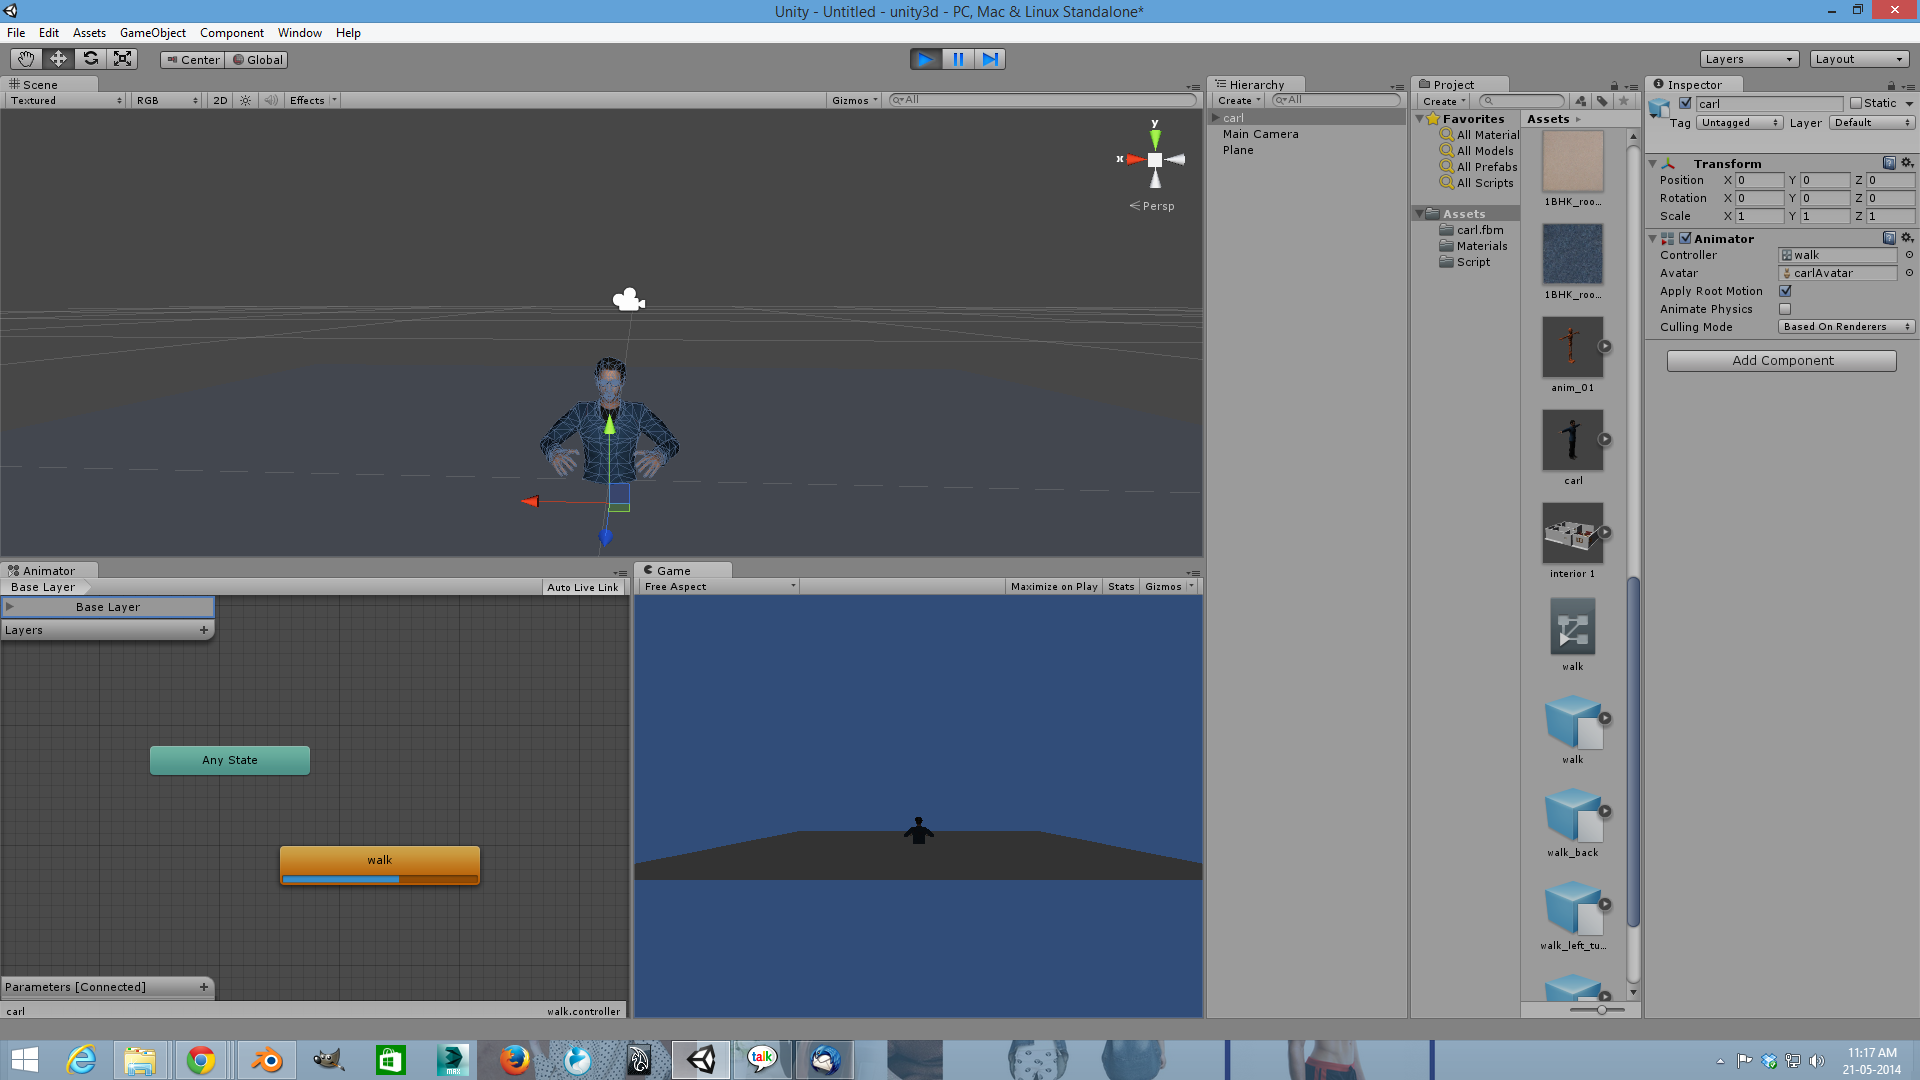Toggle the Static checkbox
This screenshot has width=1920, height=1080.
(x=1856, y=103)
